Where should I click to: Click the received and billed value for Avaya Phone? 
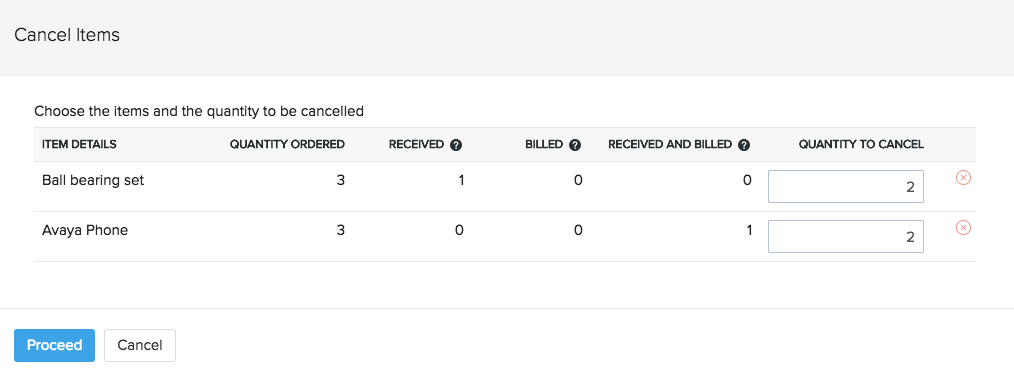(748, 230)
